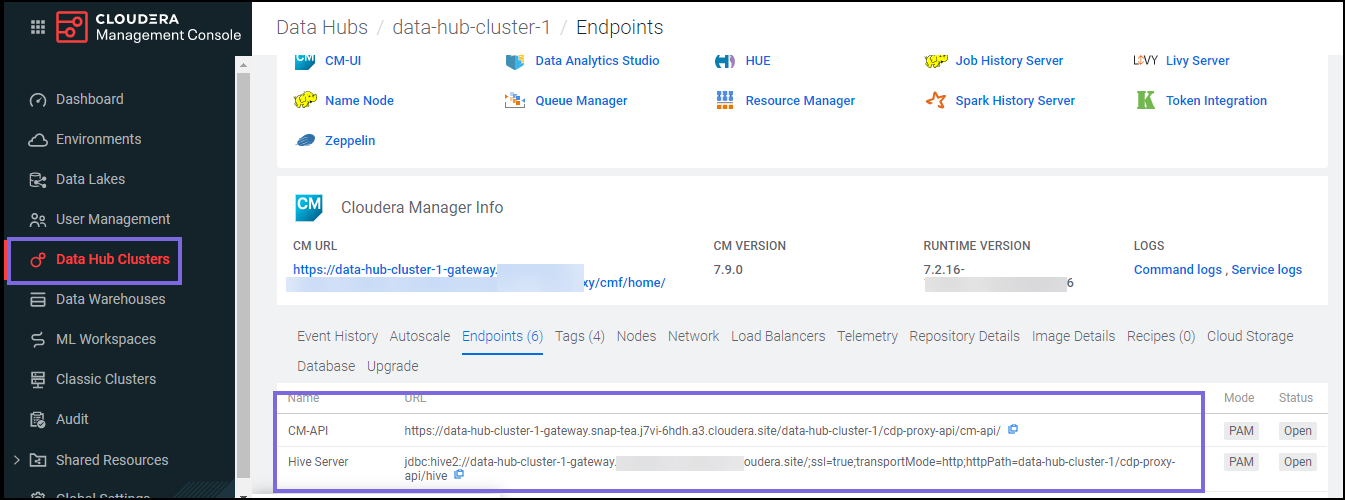Screen dimensions: 1345x500
Task: Copy the CM-API URL with copy icon
Action: pyautogui.click(x=1013, y=430)
